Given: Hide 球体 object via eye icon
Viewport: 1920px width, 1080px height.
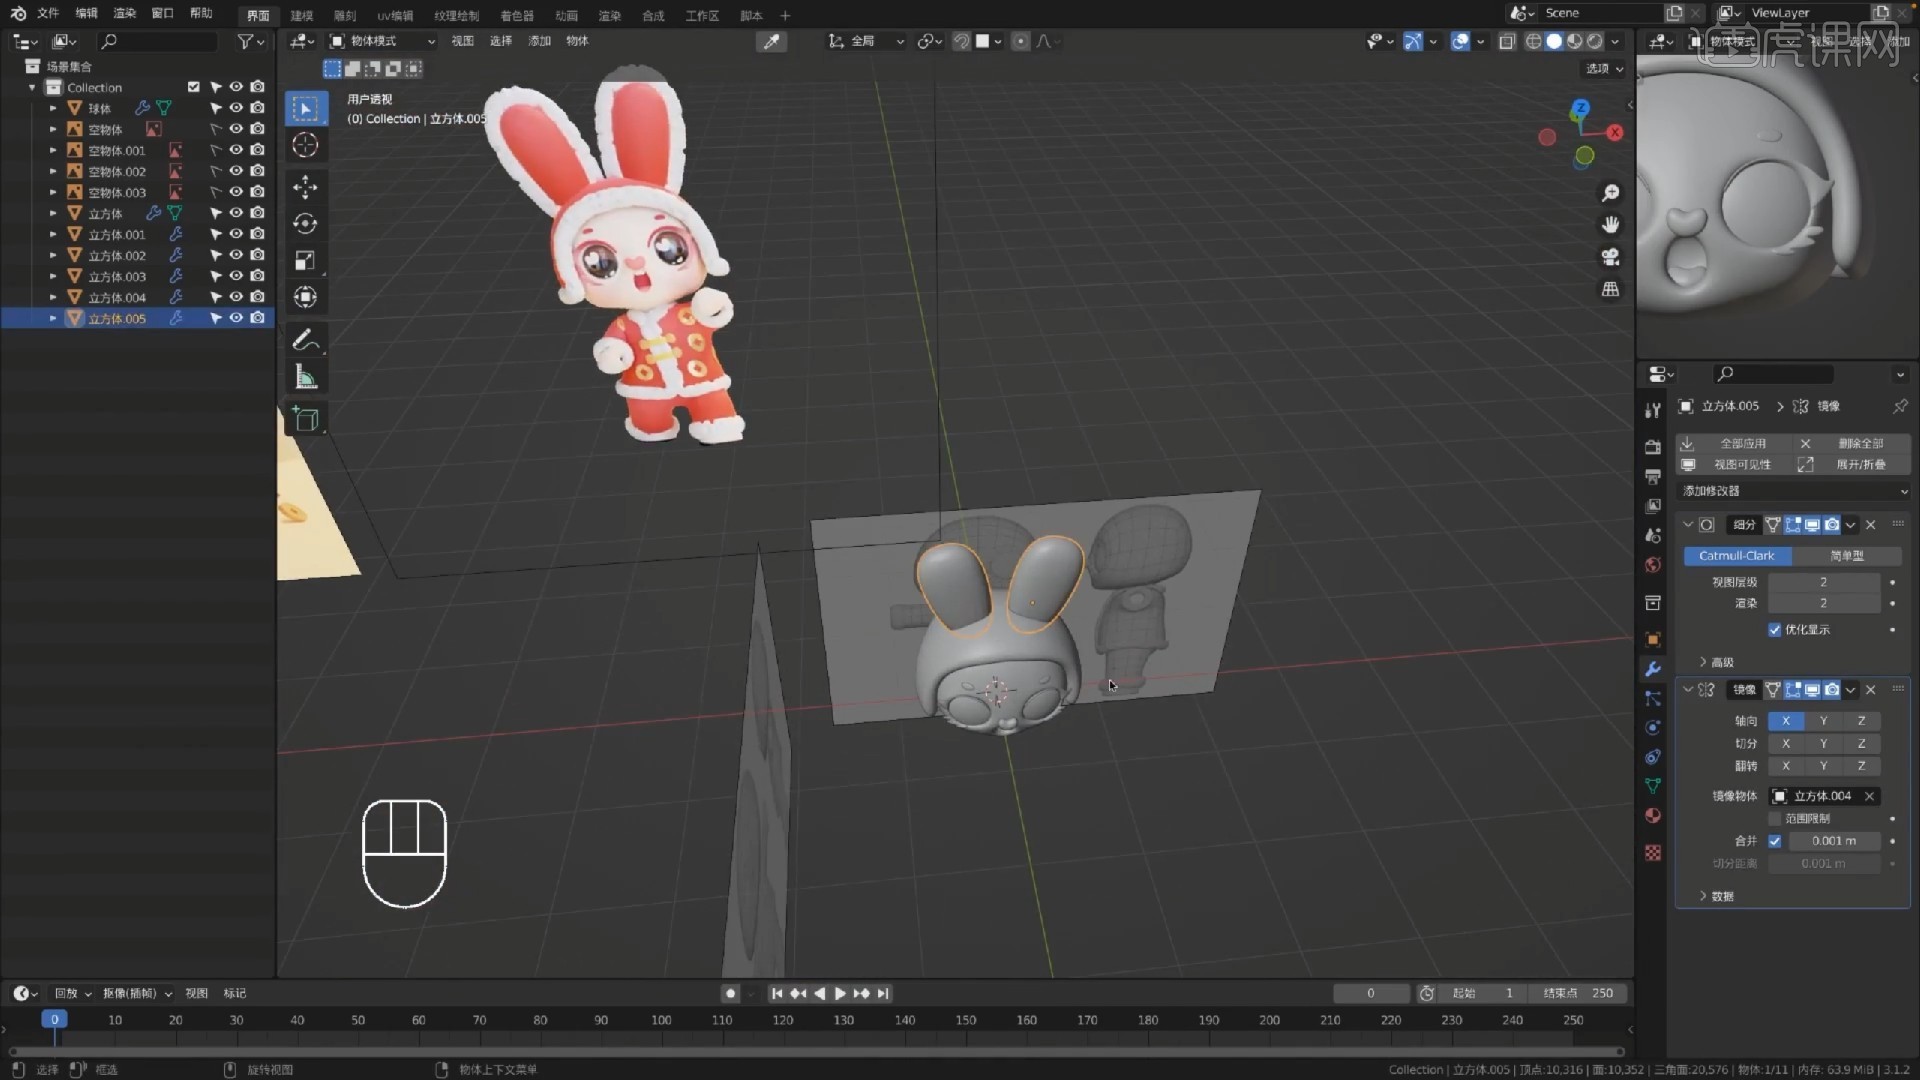Looking at the screenshot, I should point(236,108).
